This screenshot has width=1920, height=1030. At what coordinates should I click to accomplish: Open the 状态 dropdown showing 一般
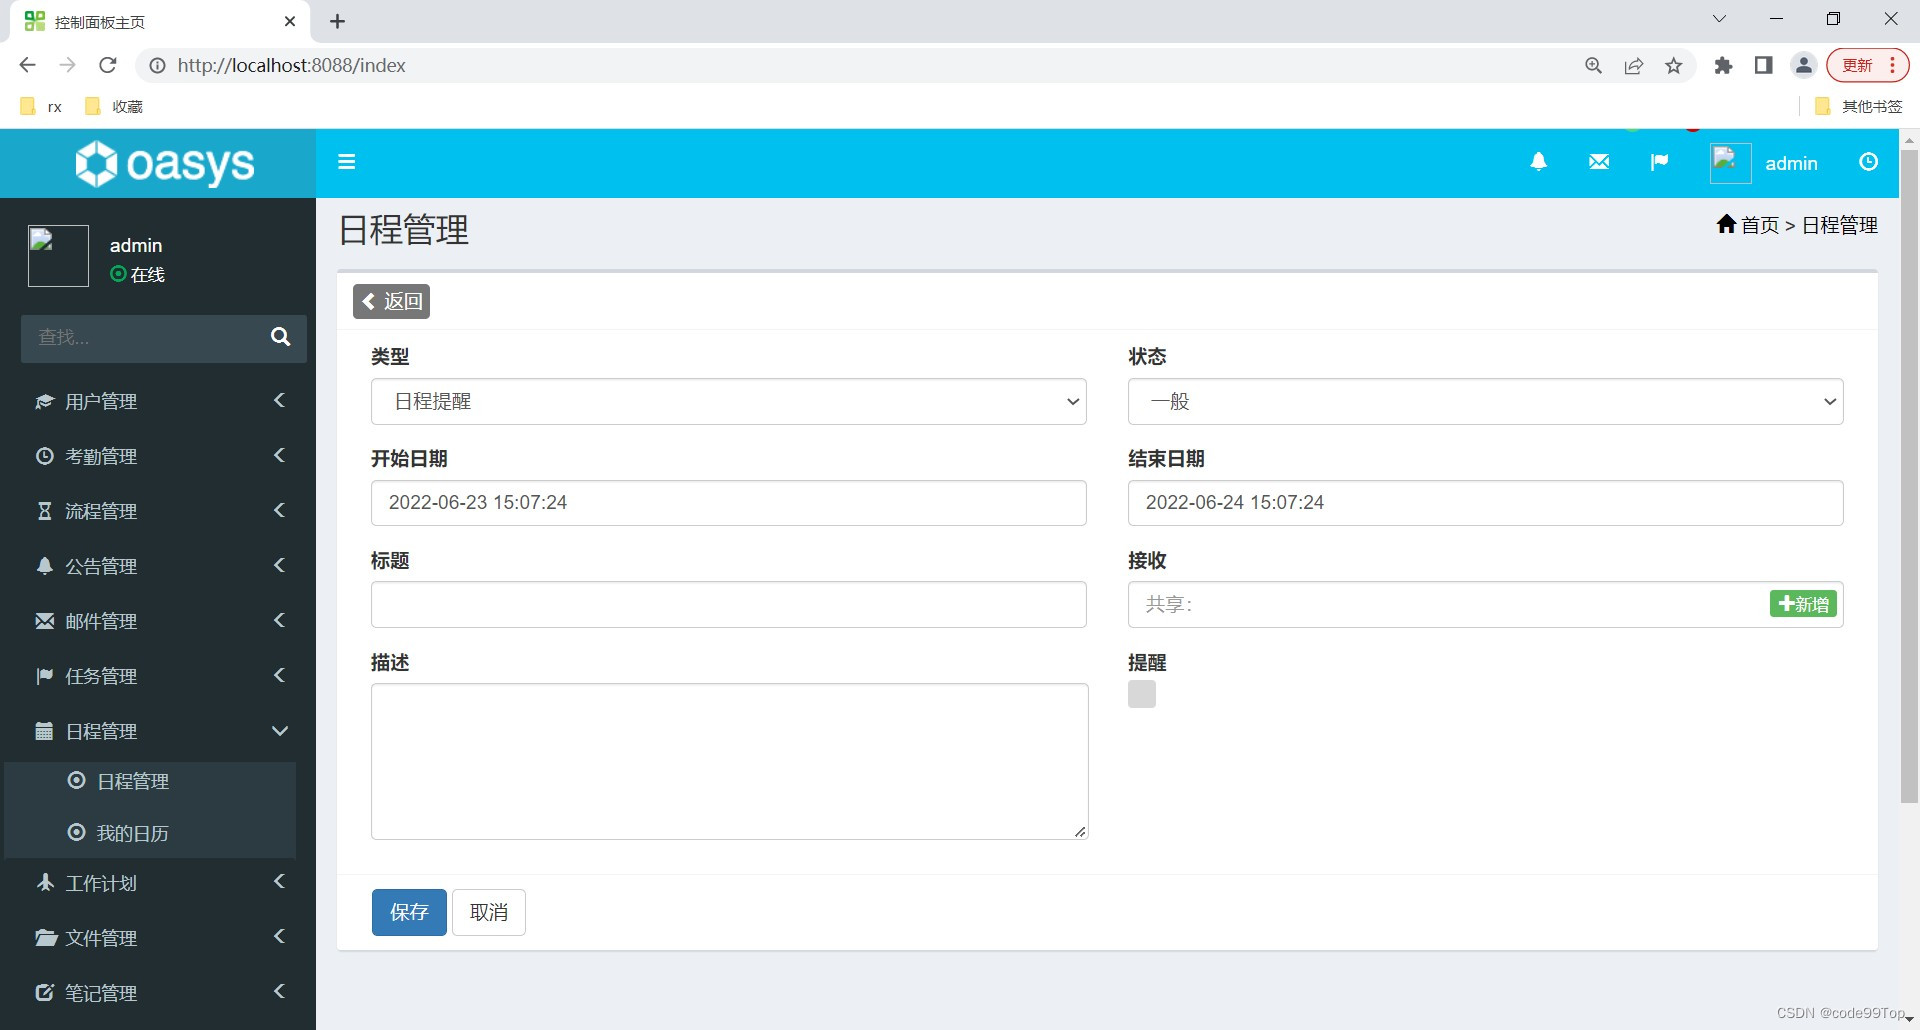point(1485,401)
